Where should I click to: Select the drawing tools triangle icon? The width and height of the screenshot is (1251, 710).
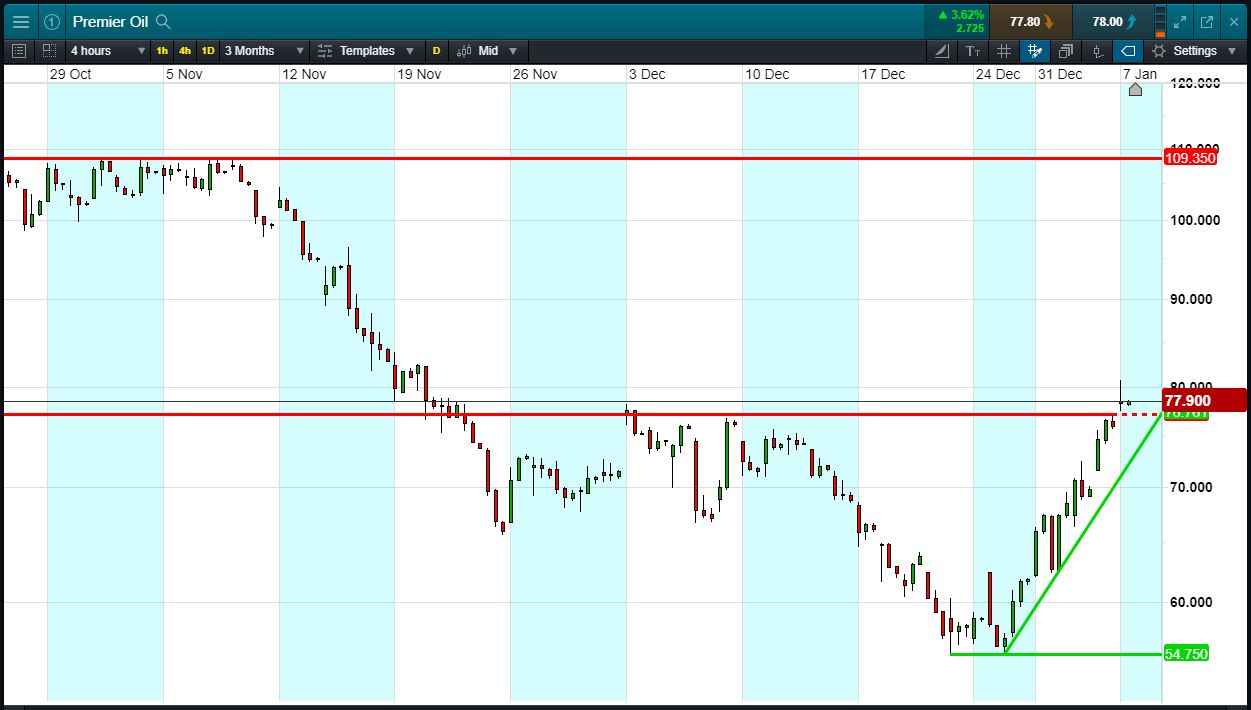coord(942,50)
